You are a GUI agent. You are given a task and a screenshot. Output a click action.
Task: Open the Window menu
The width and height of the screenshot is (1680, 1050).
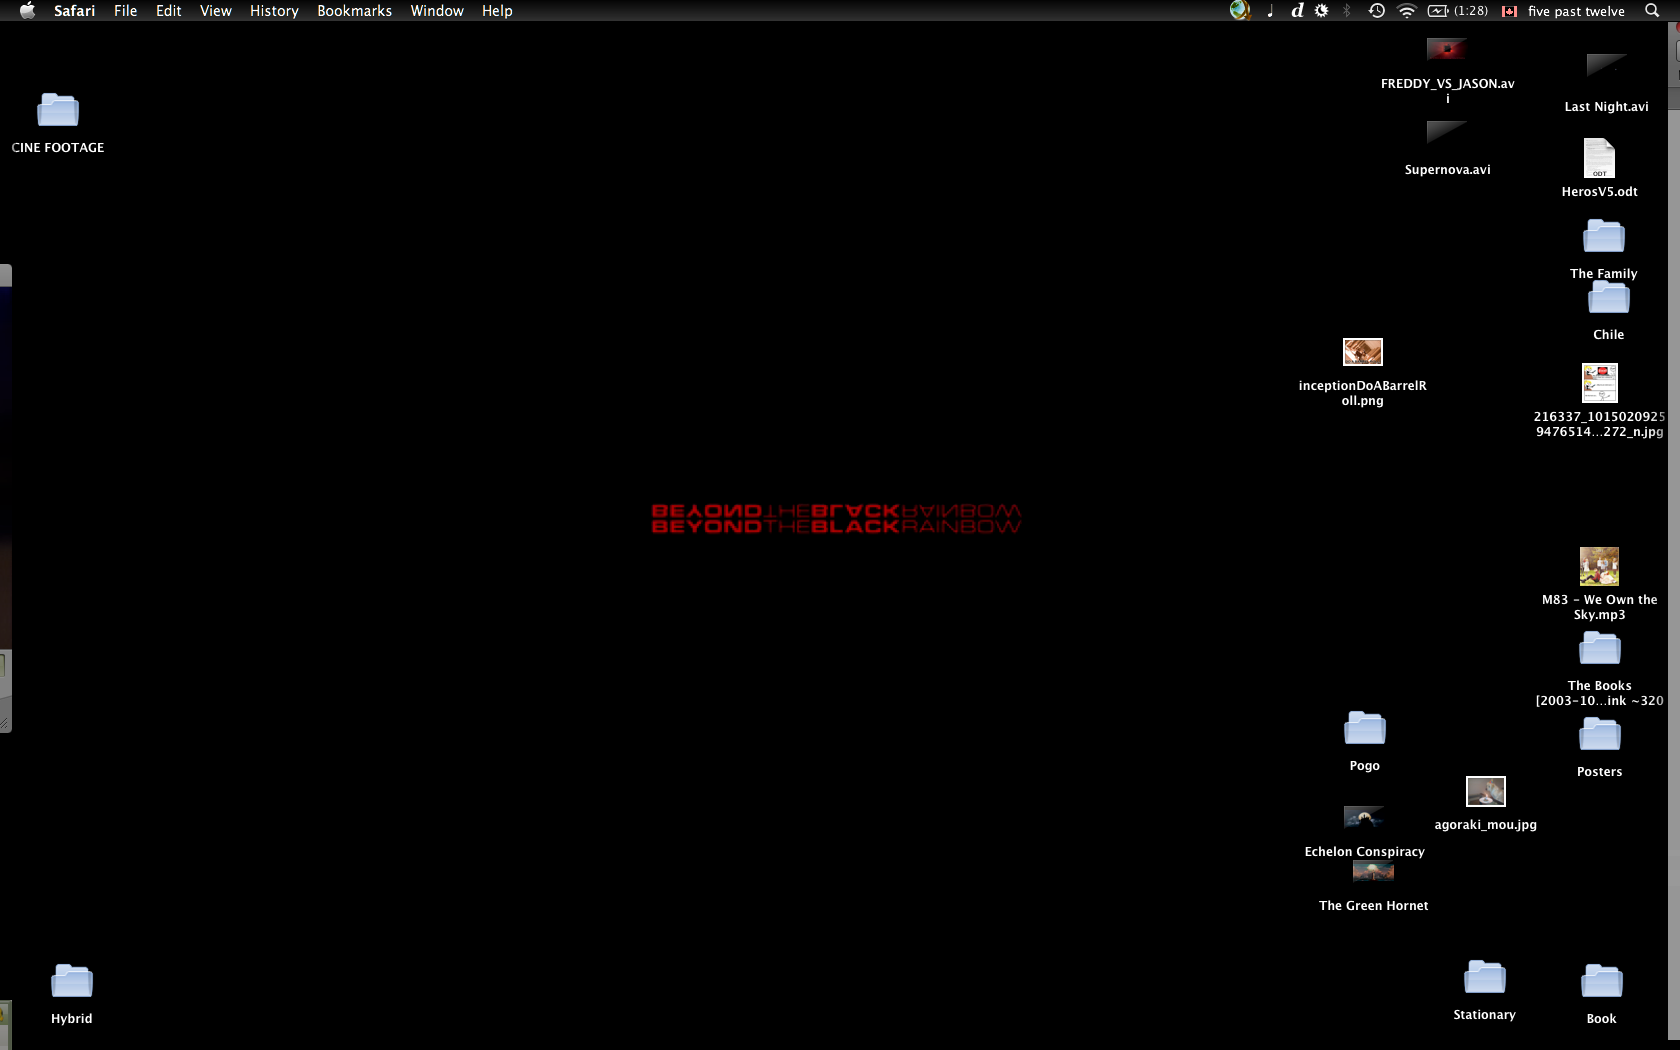(x=437, y=11)
